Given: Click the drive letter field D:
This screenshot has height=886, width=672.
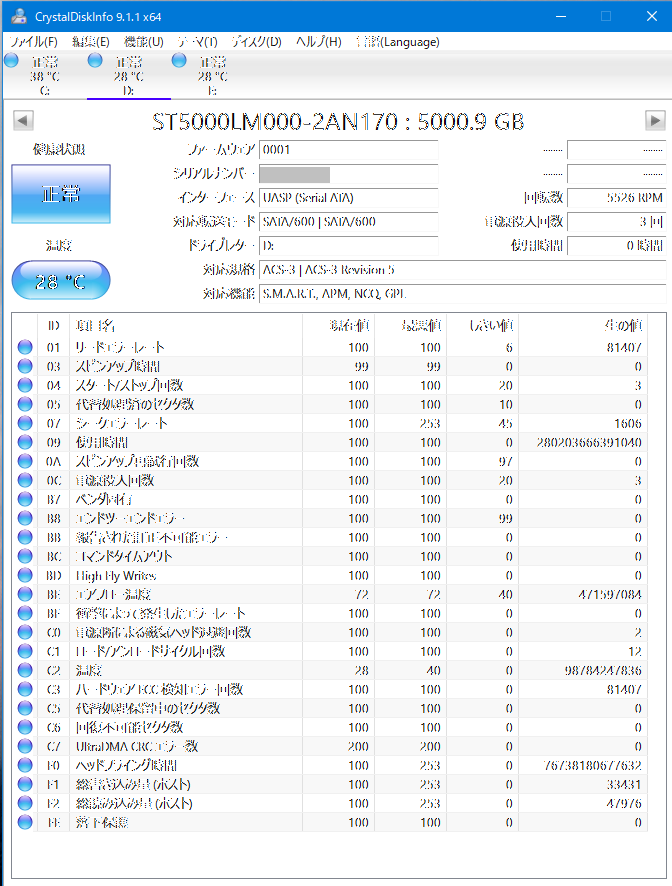Looking at the screenshot, I should pos(348,246).
